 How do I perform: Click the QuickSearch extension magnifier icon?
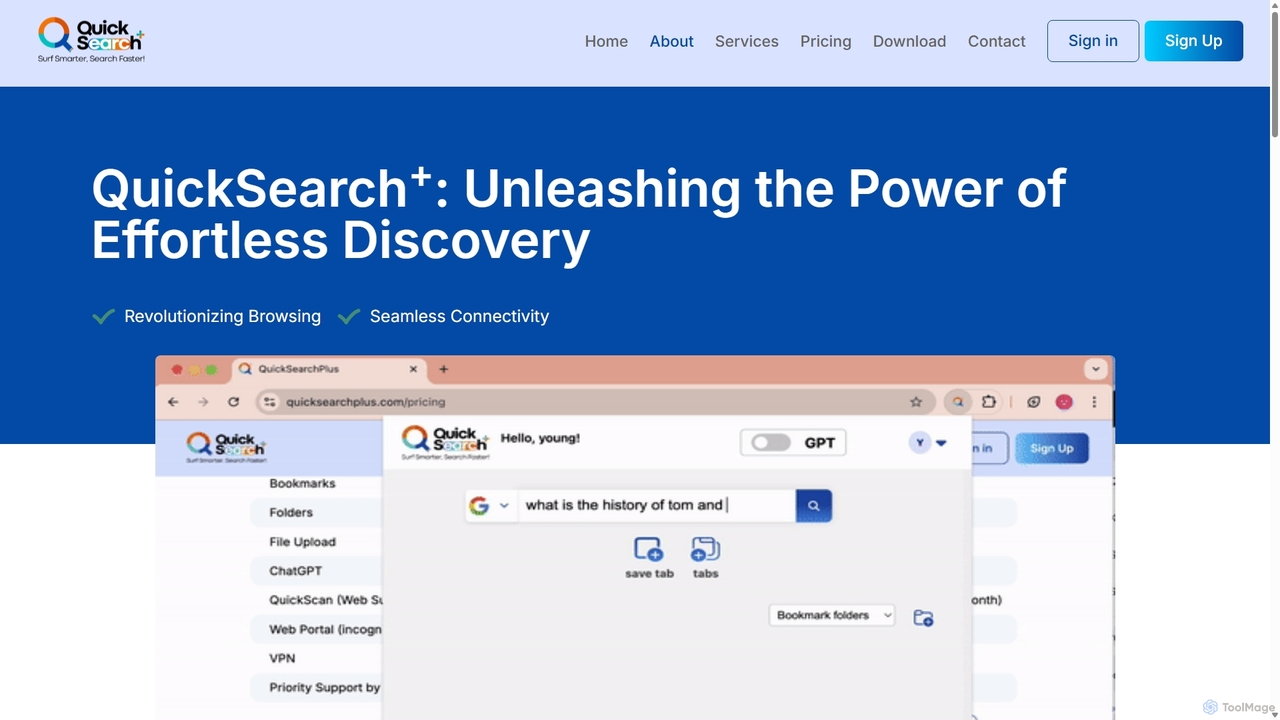point(958,402)
